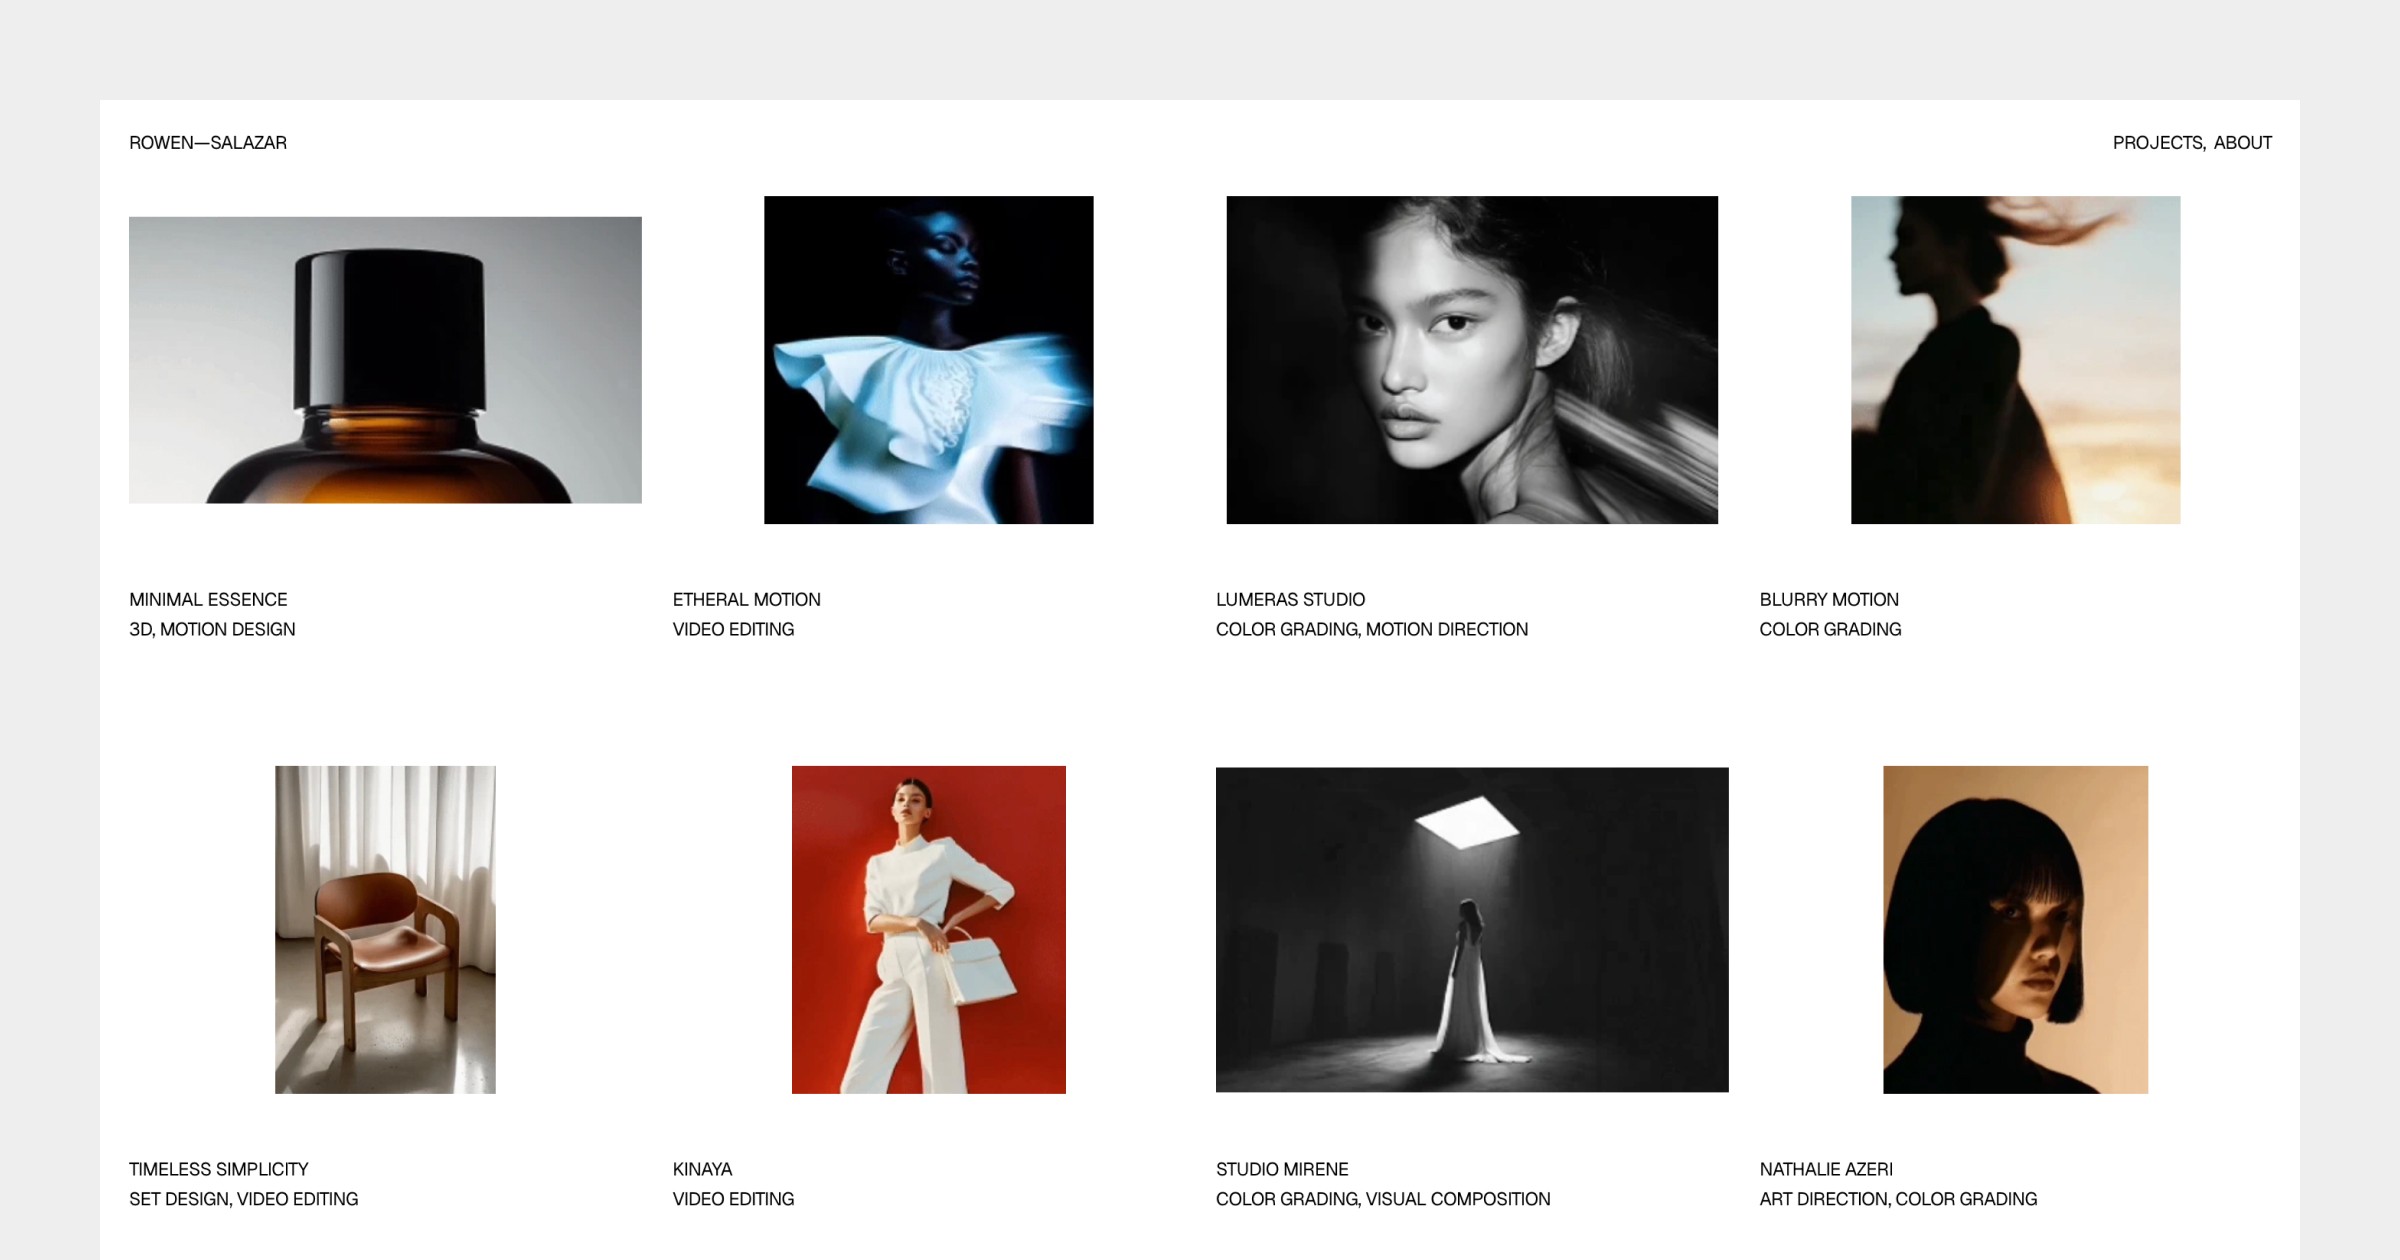
Task: Open the Nathalie Azeri bob haircut portrait
Action: pos(2015,930)
